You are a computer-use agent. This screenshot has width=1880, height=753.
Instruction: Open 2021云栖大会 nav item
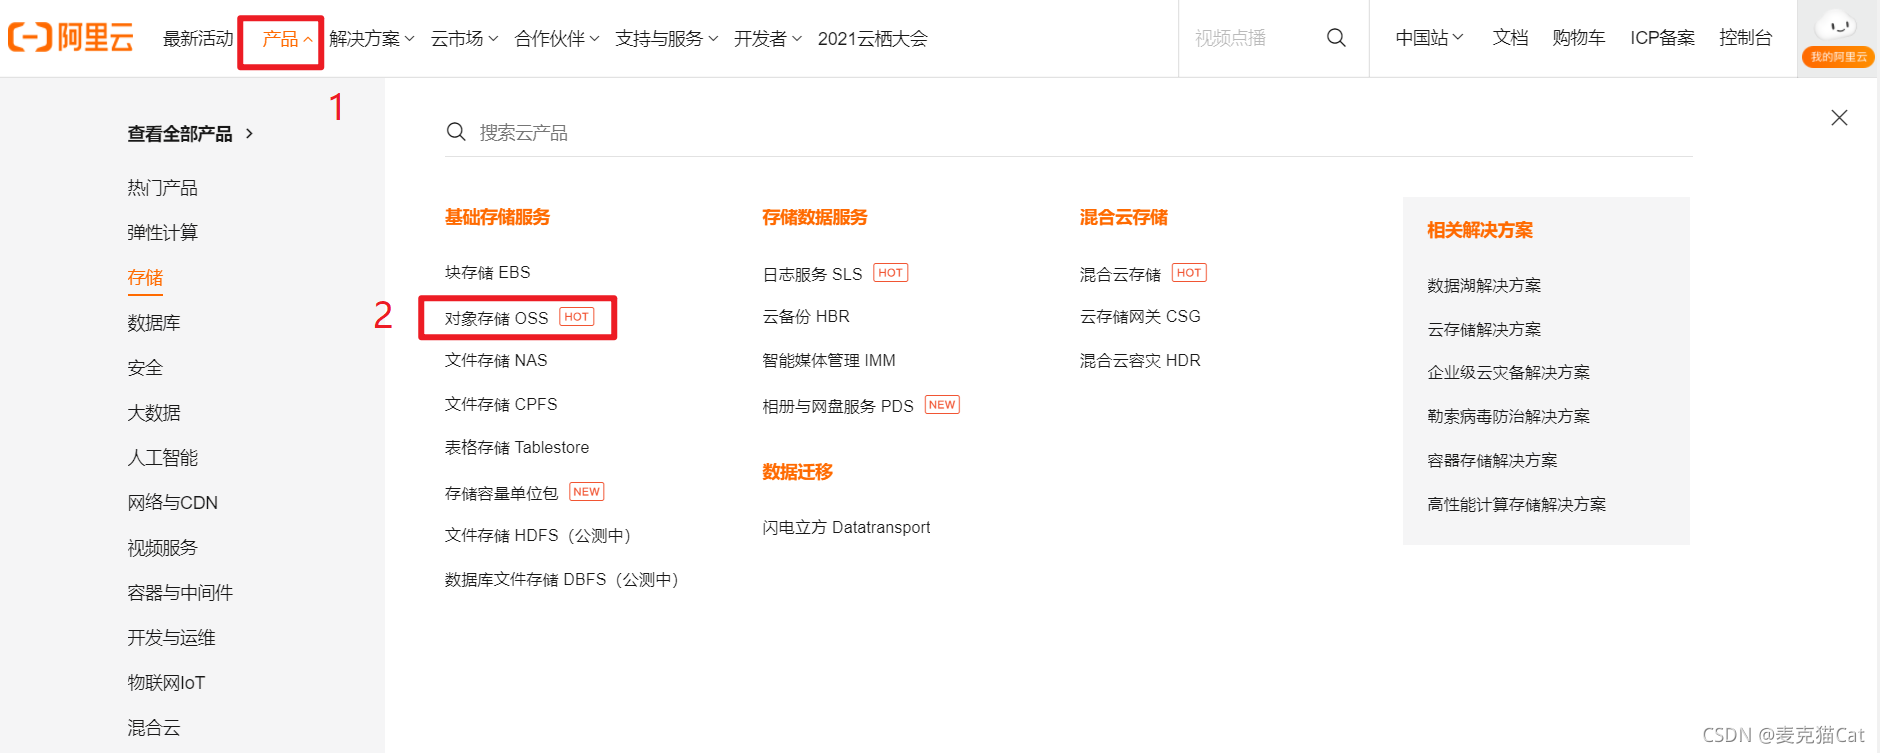[873, 39]
